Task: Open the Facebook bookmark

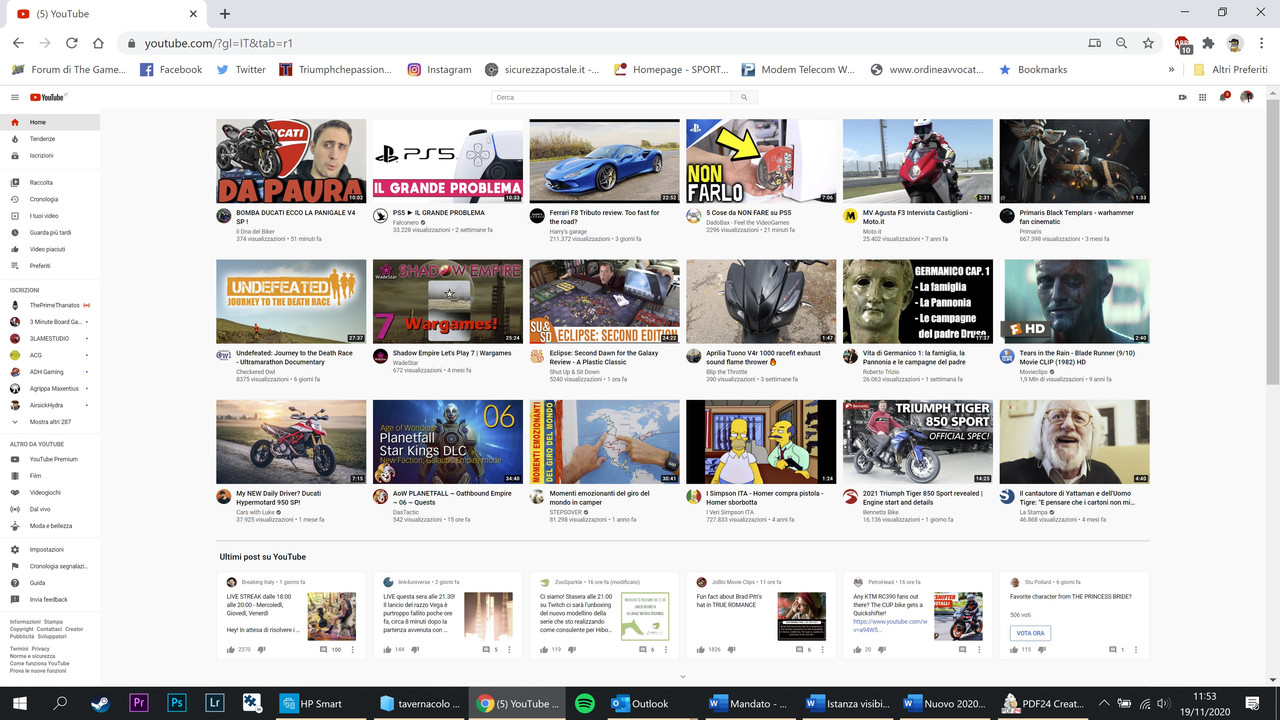Action: pos(171,70)
